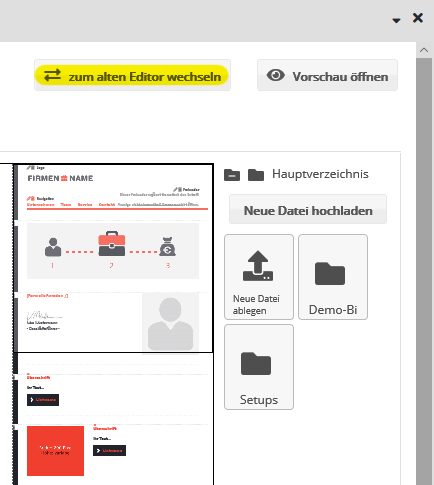Click the red navigation bar in template header
Image resolution: width=434 pixels, height=485 pixels.
click(x=117, y=209)
